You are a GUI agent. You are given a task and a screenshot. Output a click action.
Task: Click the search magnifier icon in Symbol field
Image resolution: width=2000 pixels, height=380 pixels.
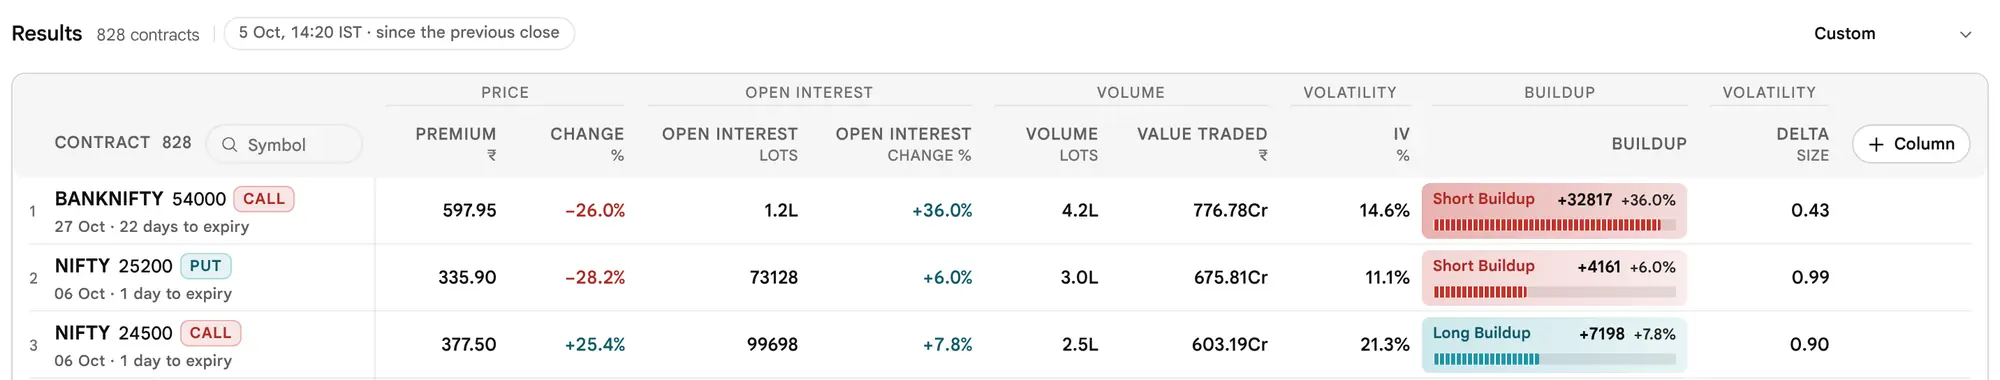click(x=229, y=145)
